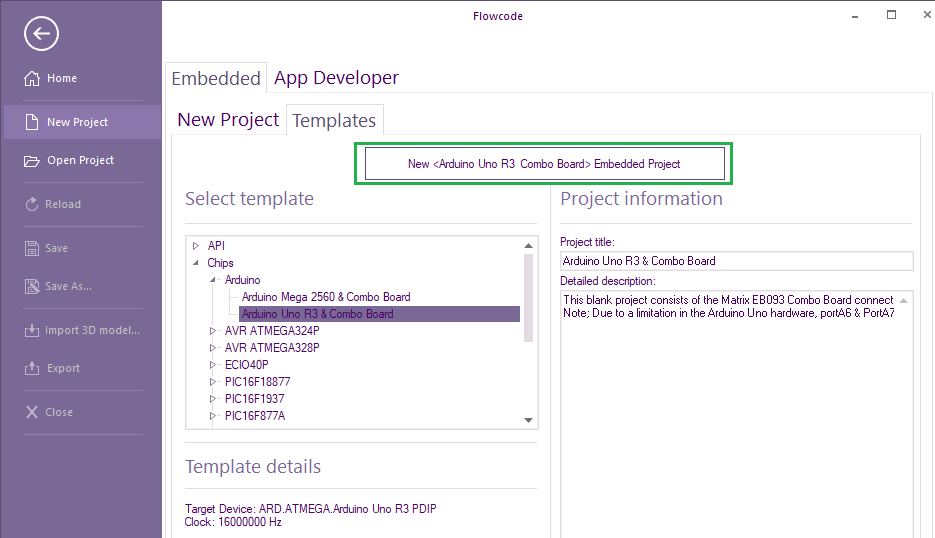935x538 pixels.
Task: Click the Export upload icon
Action: 32,368
